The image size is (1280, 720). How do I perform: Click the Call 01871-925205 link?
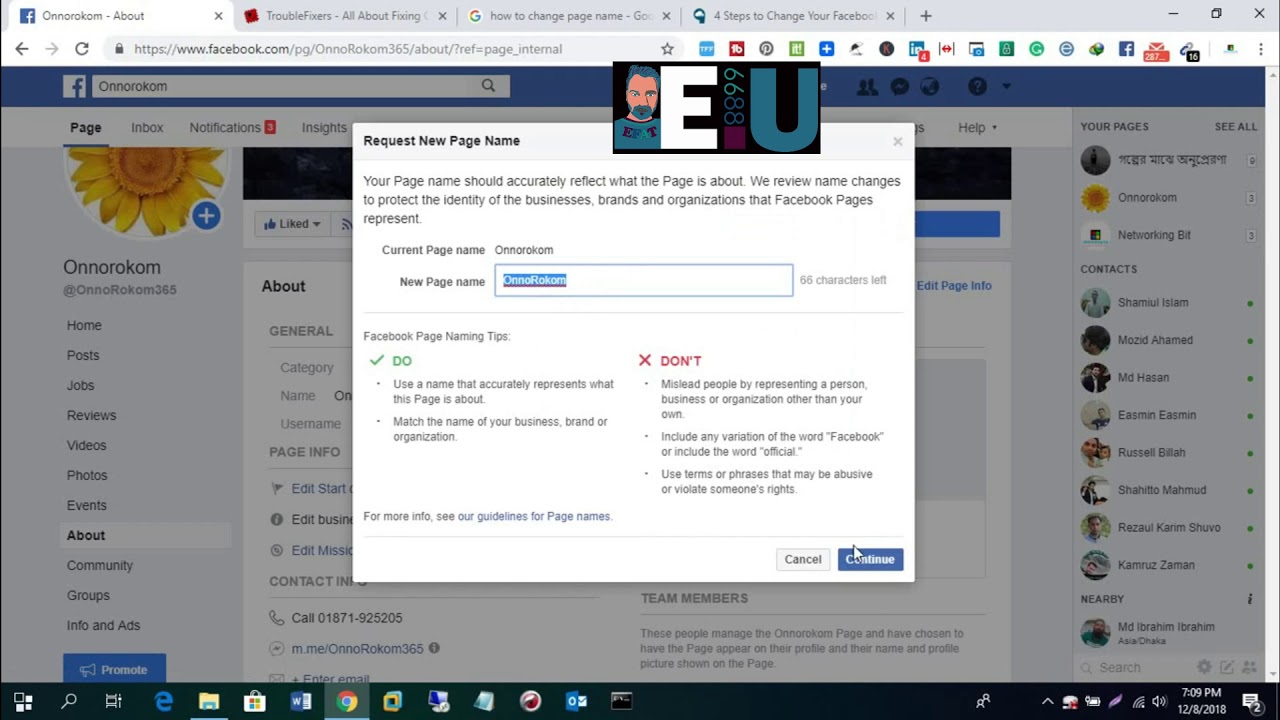[346, 618]
